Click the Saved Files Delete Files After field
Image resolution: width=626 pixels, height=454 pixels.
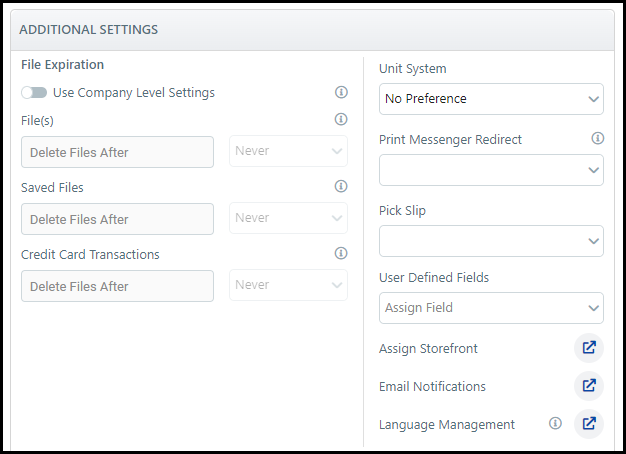(x=117, y=219)
